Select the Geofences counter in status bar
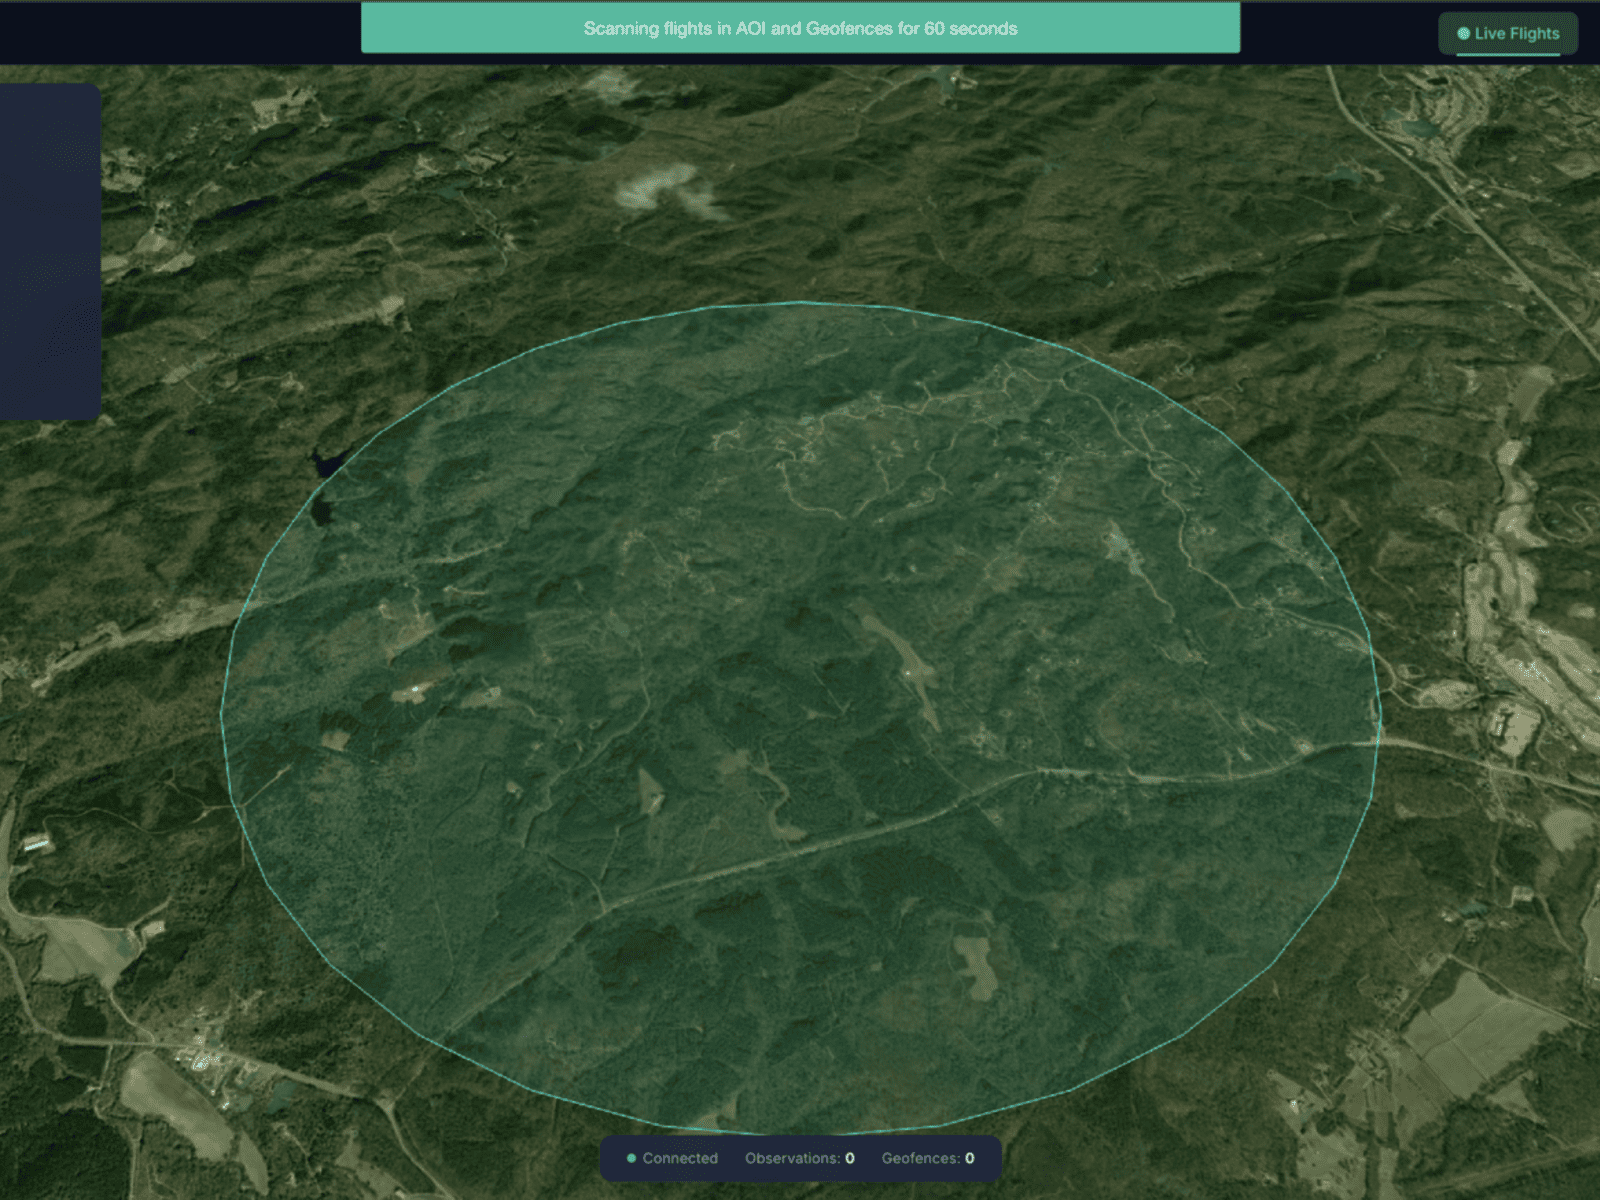The height and width of the screenshot is (1200, 1600). 927,1158
